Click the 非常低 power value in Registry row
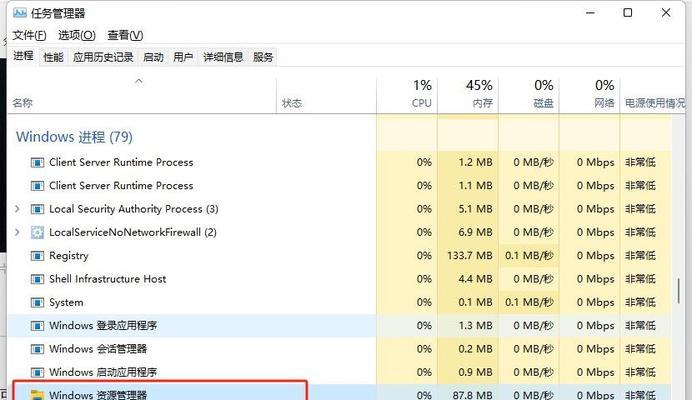692x400 pixels. [640, 256]
